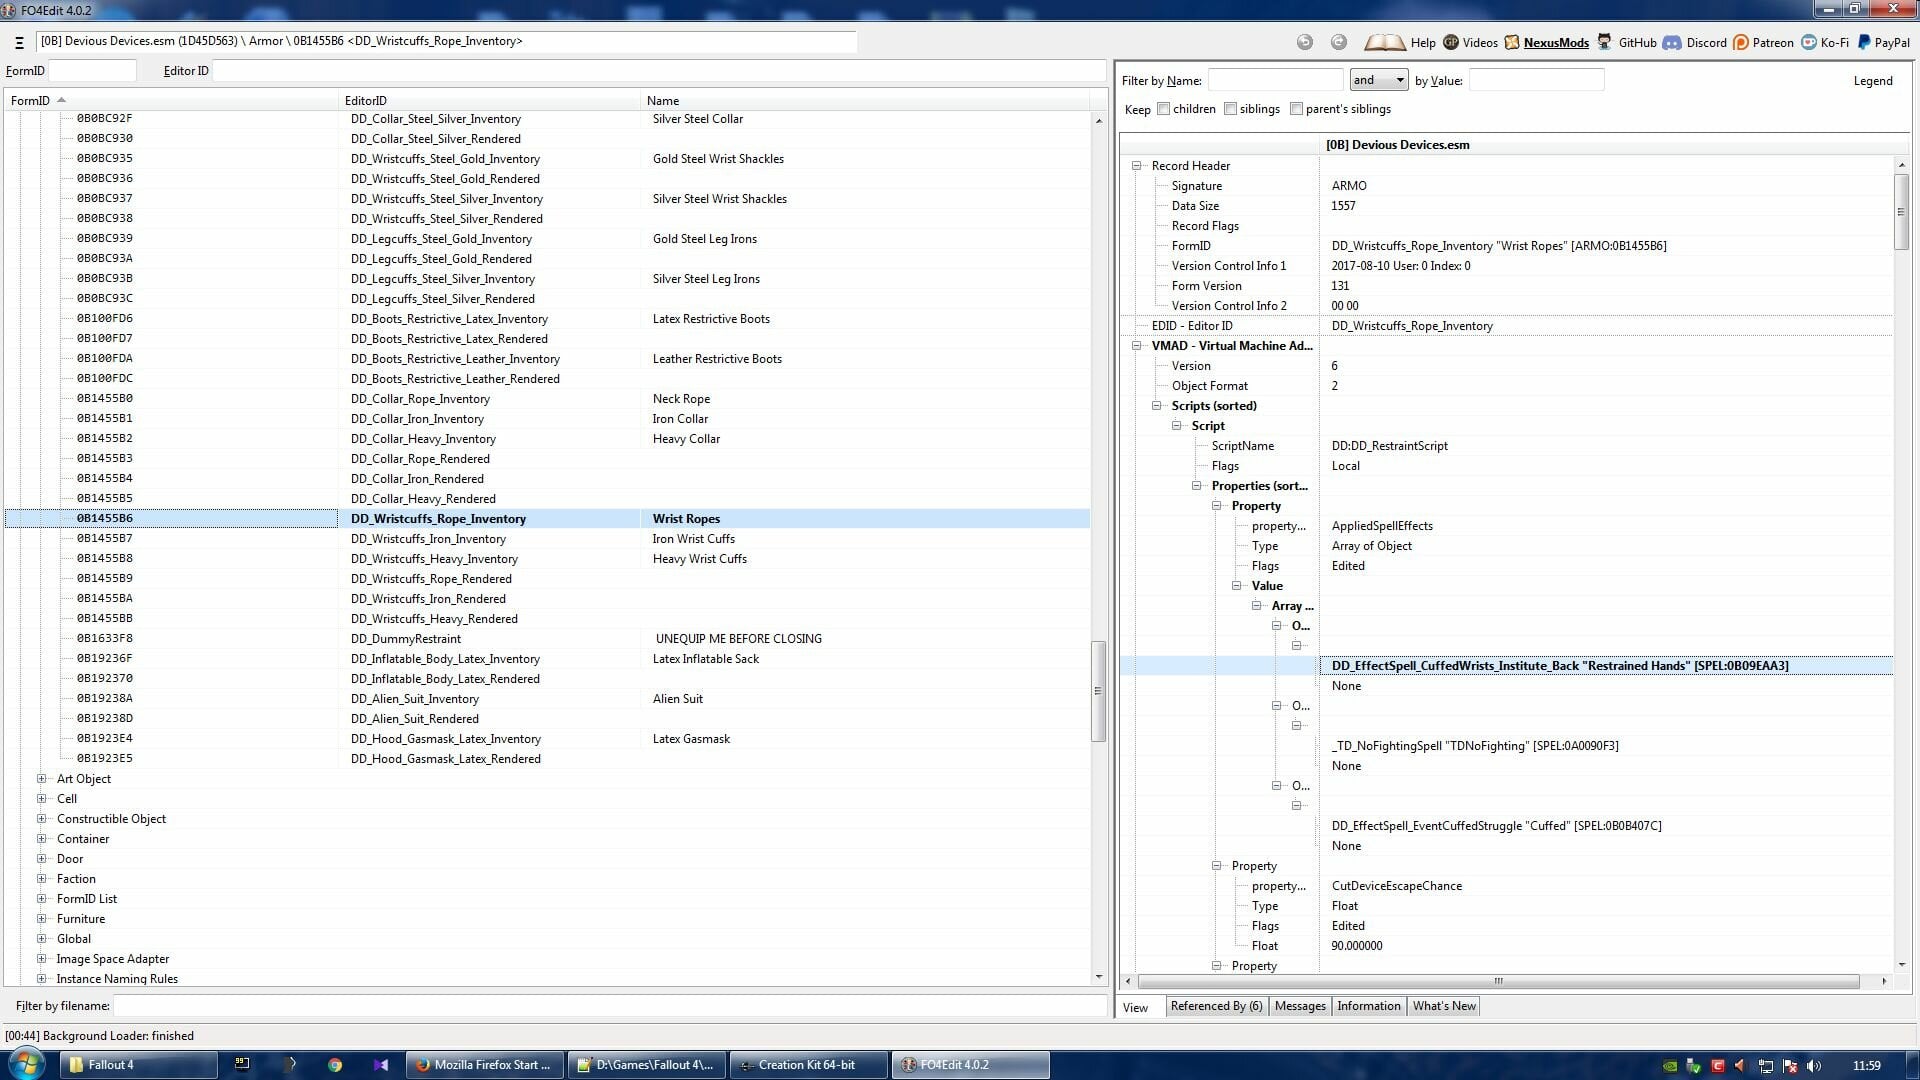Open Visual Studio from taskbar
Screen dimensions: 1920x1080
[x=381, y=1065]
